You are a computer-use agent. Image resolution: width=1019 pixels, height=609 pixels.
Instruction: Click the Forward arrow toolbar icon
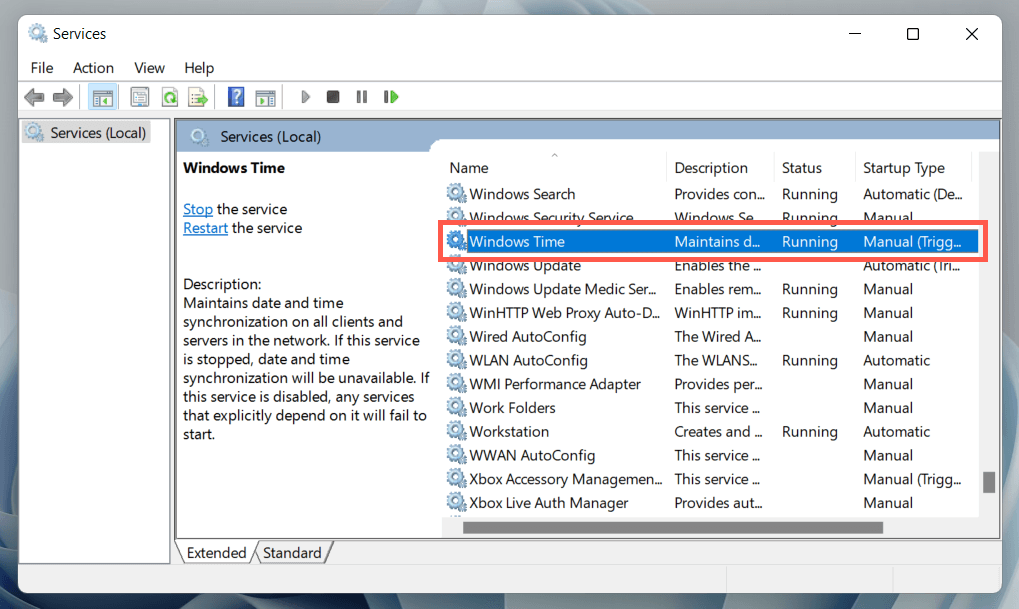pyautogui.click(x=62, y=97)
